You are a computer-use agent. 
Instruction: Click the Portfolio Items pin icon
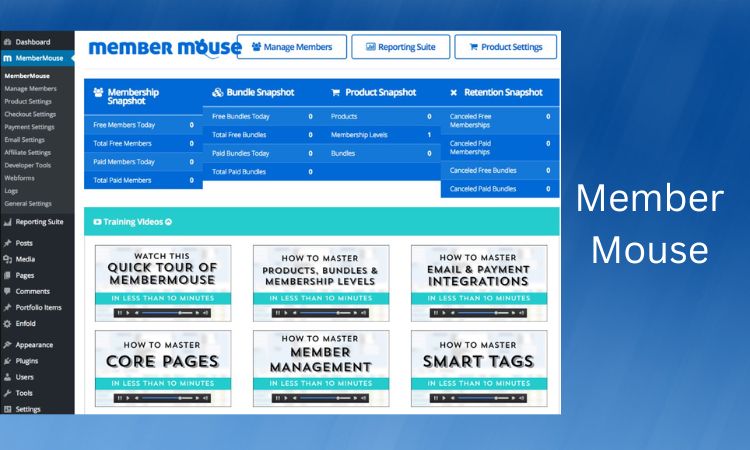click(8, 307)
